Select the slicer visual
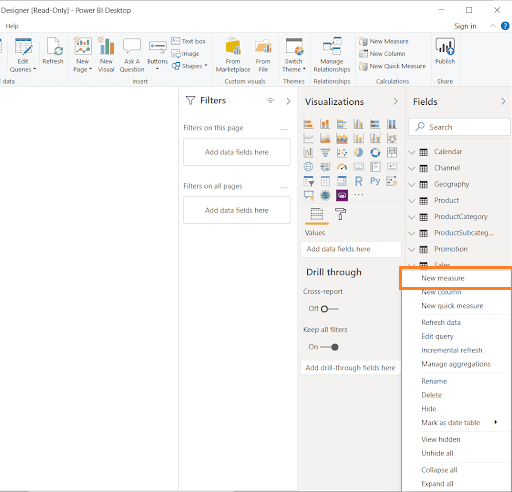The image size is (512, 492). tap(308, 181)
